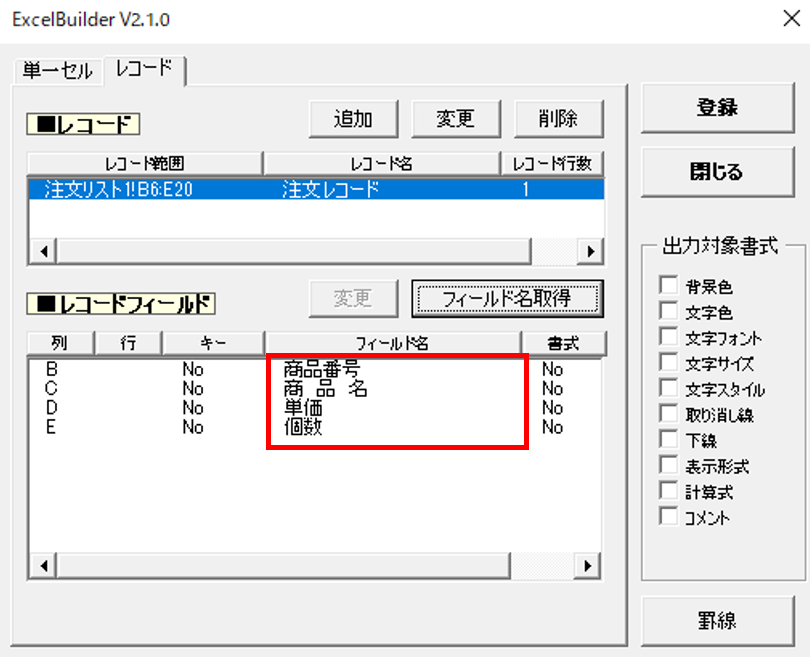Switch to the 単一セル tab

pyautogui.click(x=58, y=70)
